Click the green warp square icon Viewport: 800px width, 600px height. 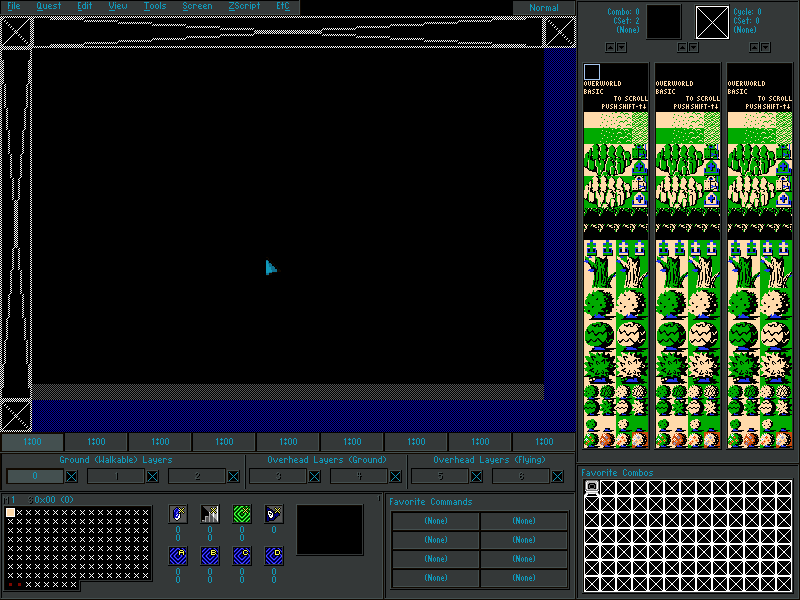241,514
